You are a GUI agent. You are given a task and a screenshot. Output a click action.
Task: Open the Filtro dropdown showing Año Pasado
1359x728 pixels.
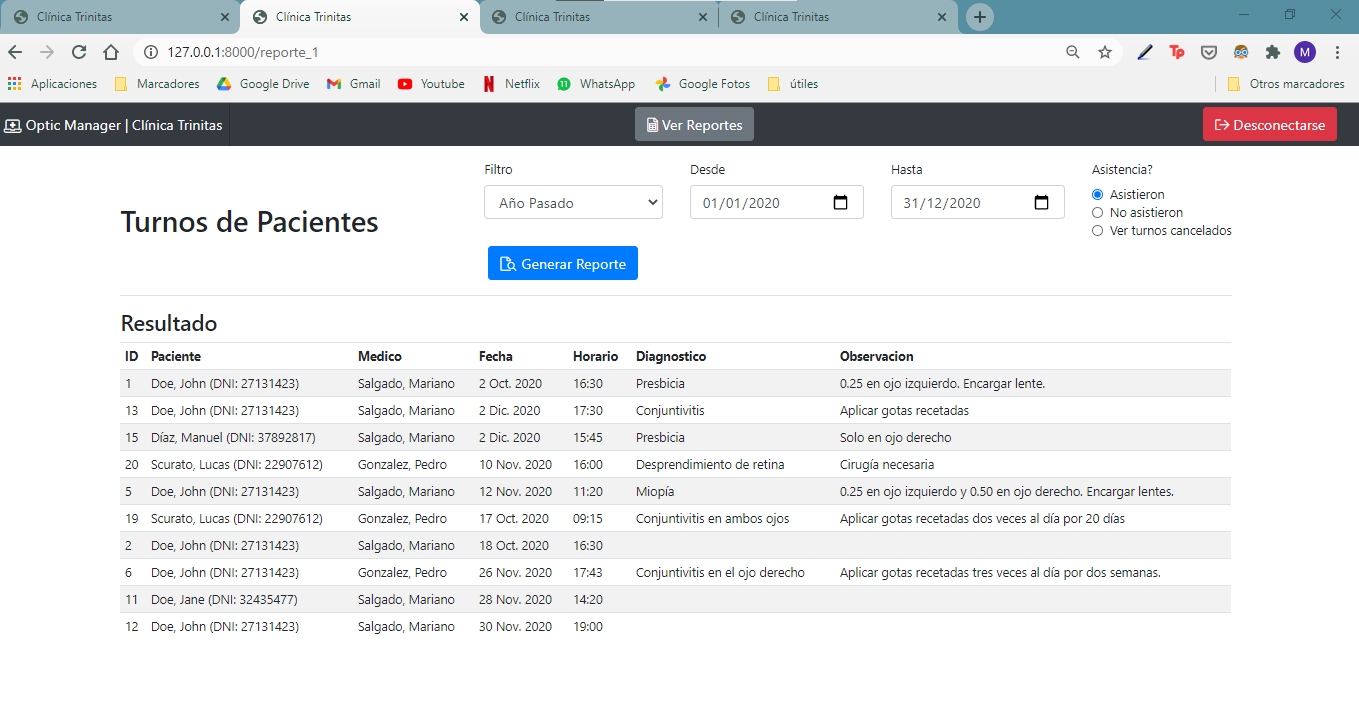pyautogui.click(x=574, y=202)
